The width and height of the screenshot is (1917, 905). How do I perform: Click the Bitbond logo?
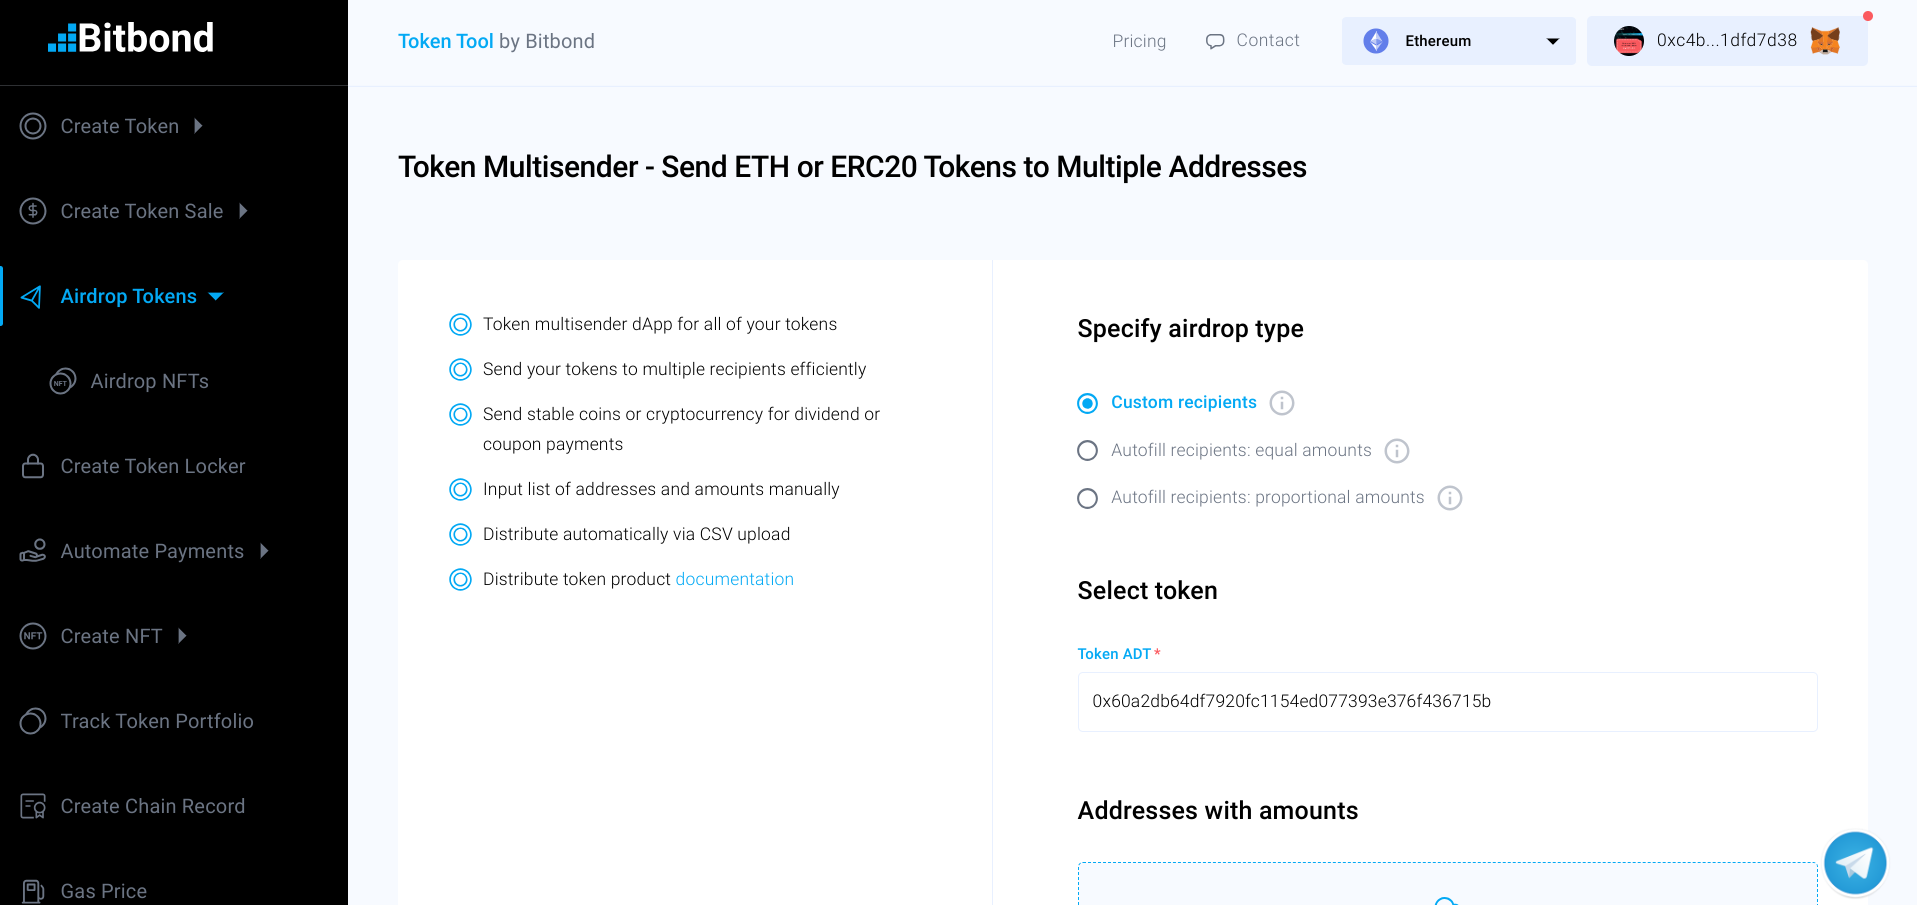(131, 38)
